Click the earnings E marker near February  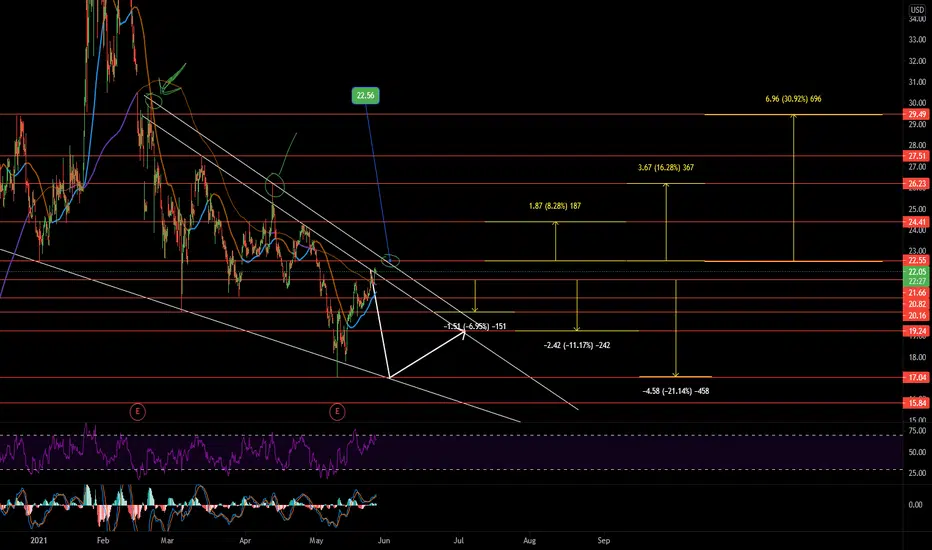137,411
